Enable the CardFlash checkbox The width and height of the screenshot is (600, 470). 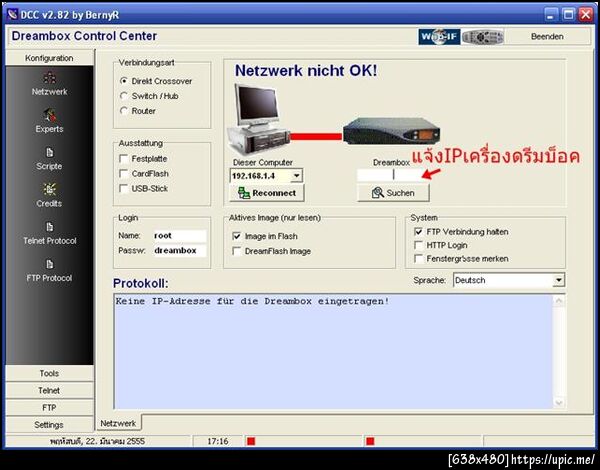[124, 174]
